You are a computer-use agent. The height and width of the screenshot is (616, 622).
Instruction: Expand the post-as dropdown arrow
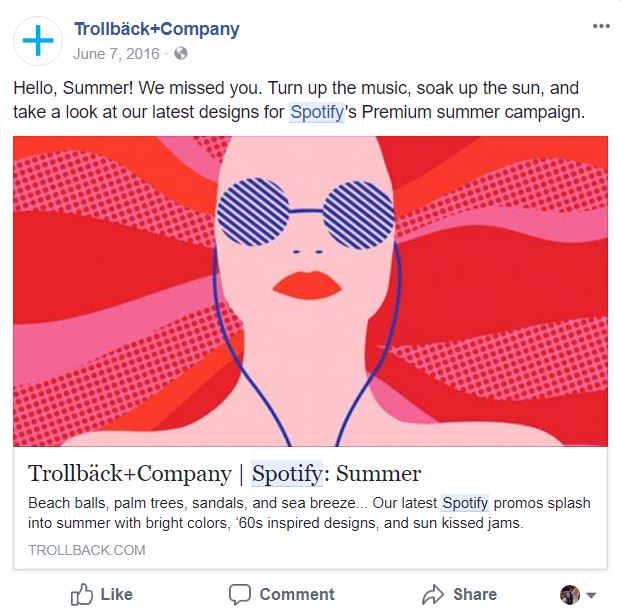(x=591, y=595)
